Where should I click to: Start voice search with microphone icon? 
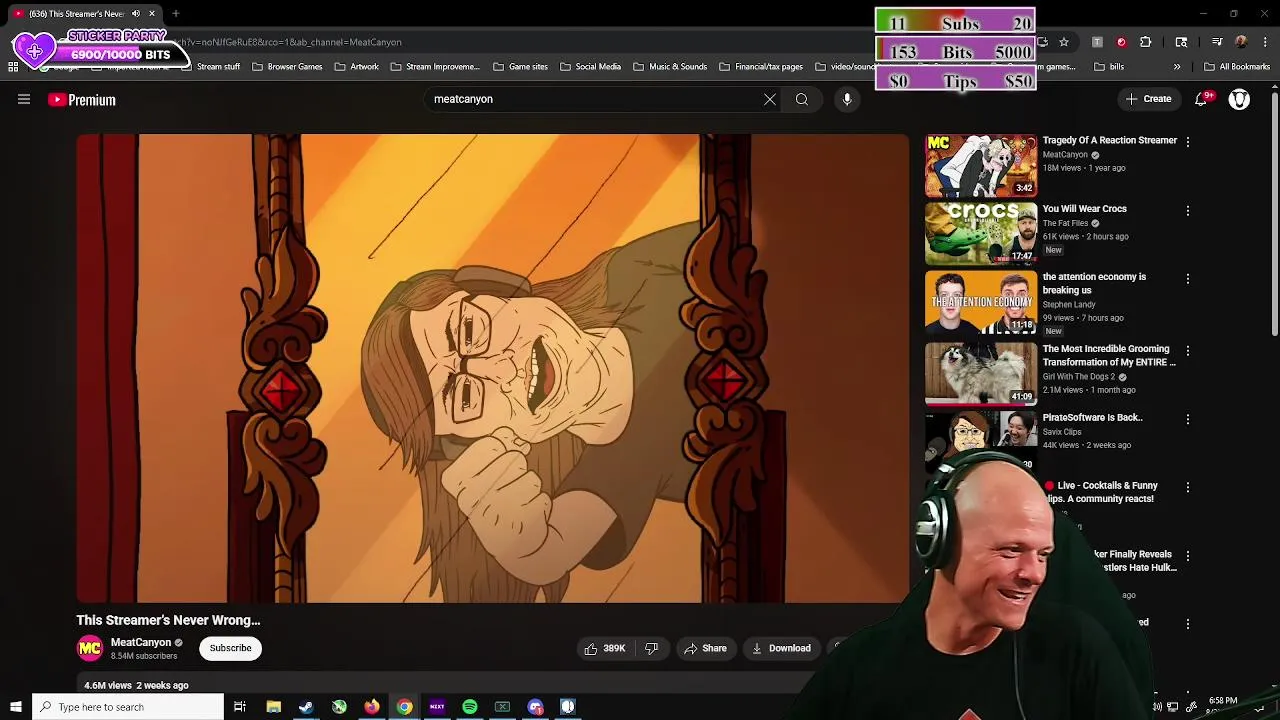pyautogui.click(x=847, y=99)
